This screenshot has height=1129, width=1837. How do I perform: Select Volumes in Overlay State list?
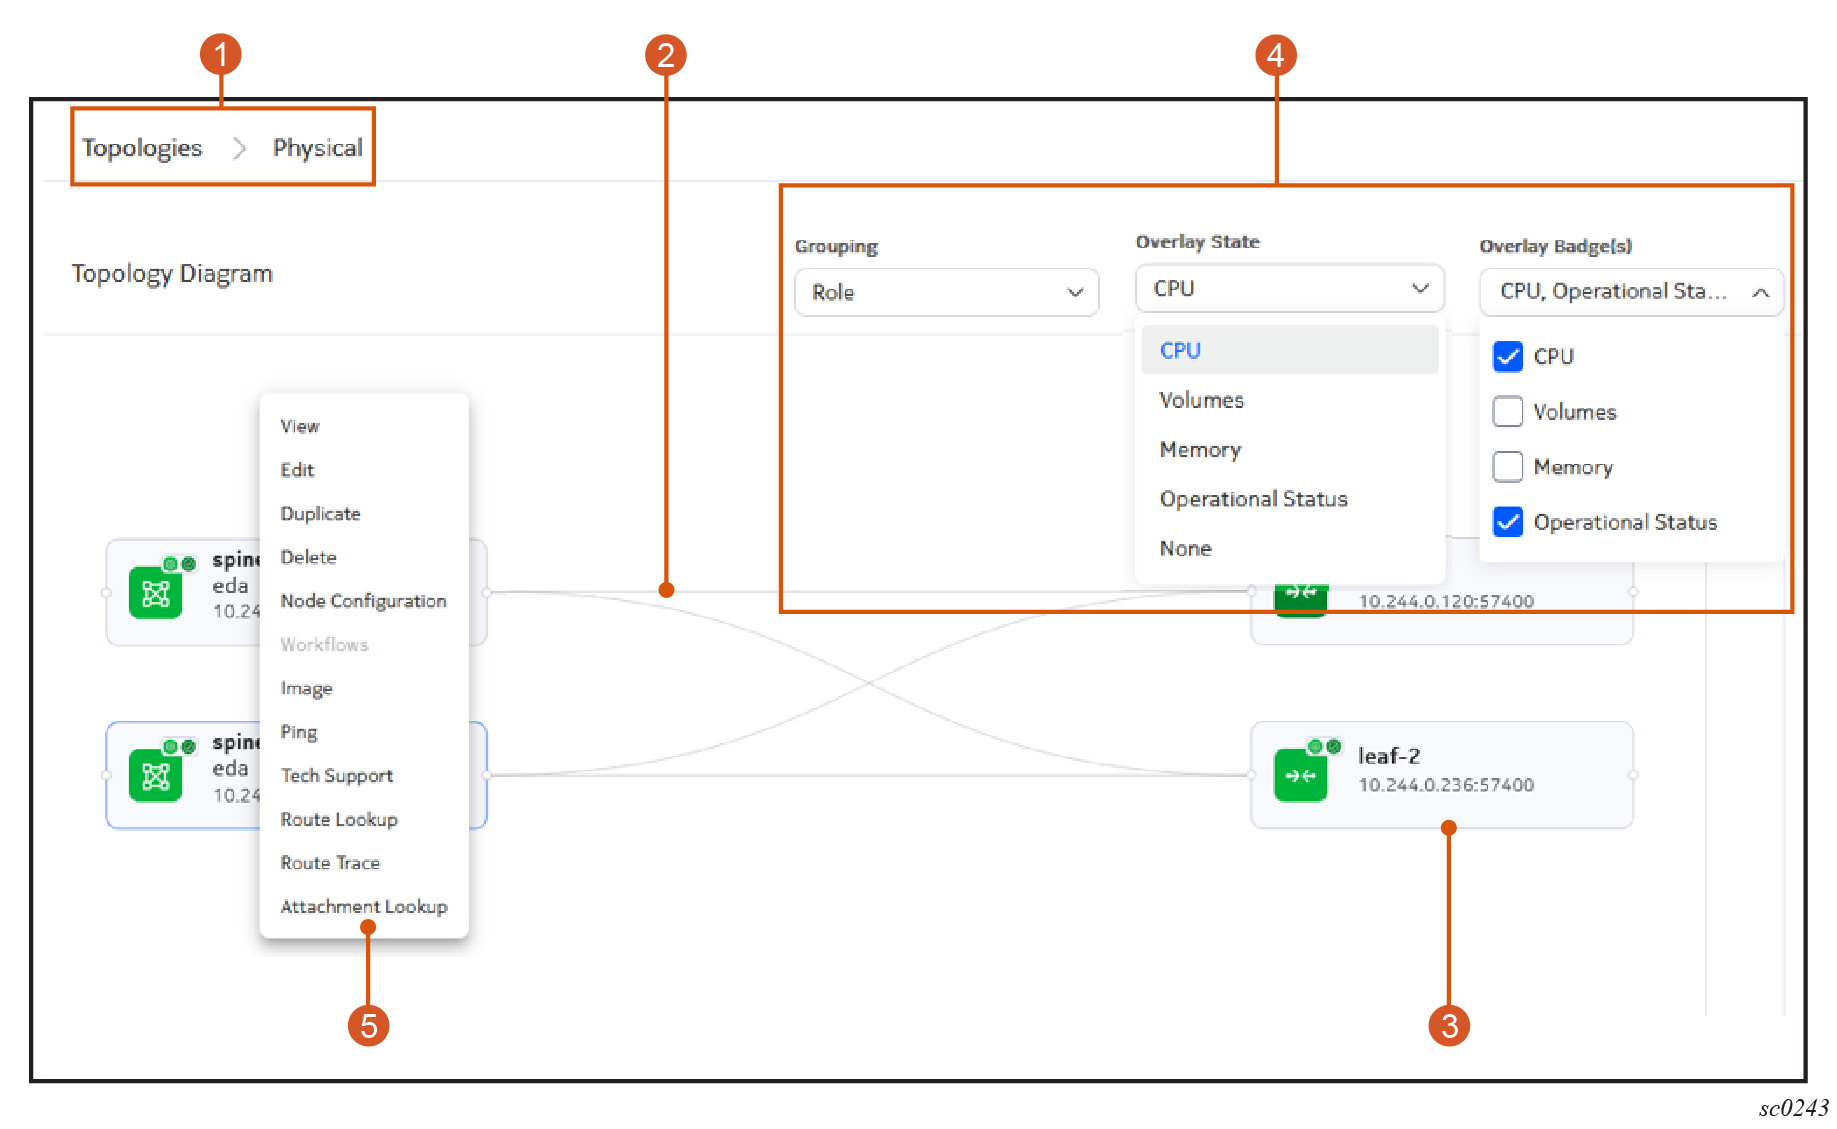(x=1289, y=400)
